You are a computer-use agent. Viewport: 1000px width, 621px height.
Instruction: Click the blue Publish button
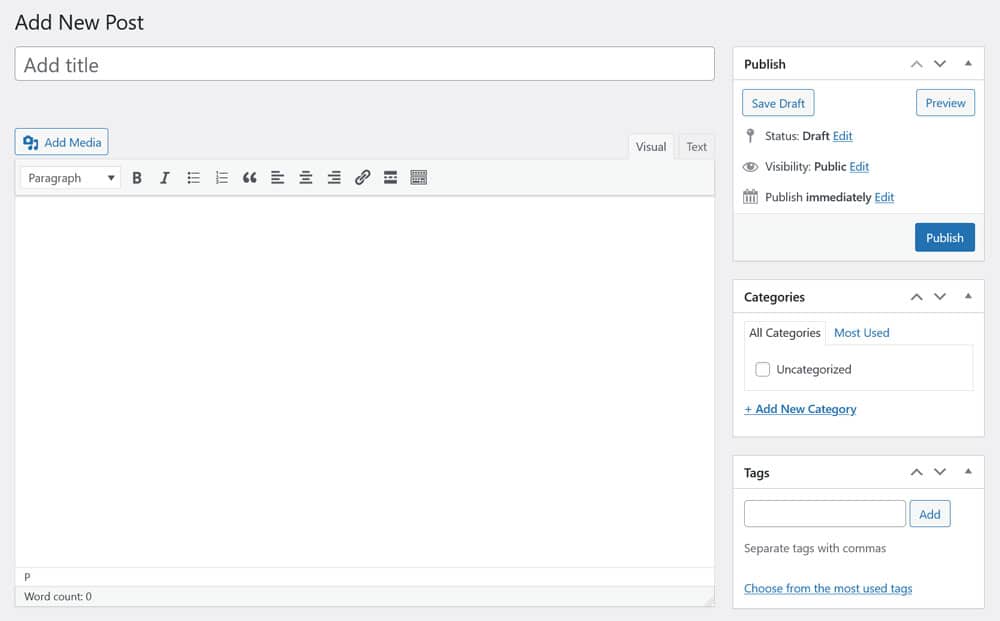click(x=944, y=237)
